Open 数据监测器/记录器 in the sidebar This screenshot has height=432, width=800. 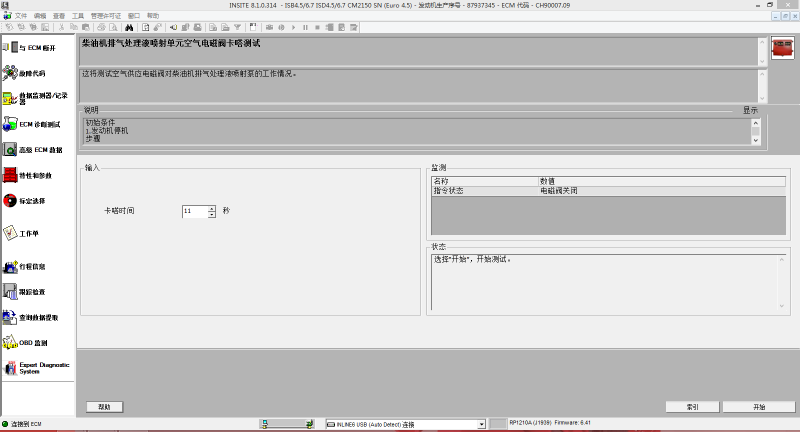click(x=37, y=98)
